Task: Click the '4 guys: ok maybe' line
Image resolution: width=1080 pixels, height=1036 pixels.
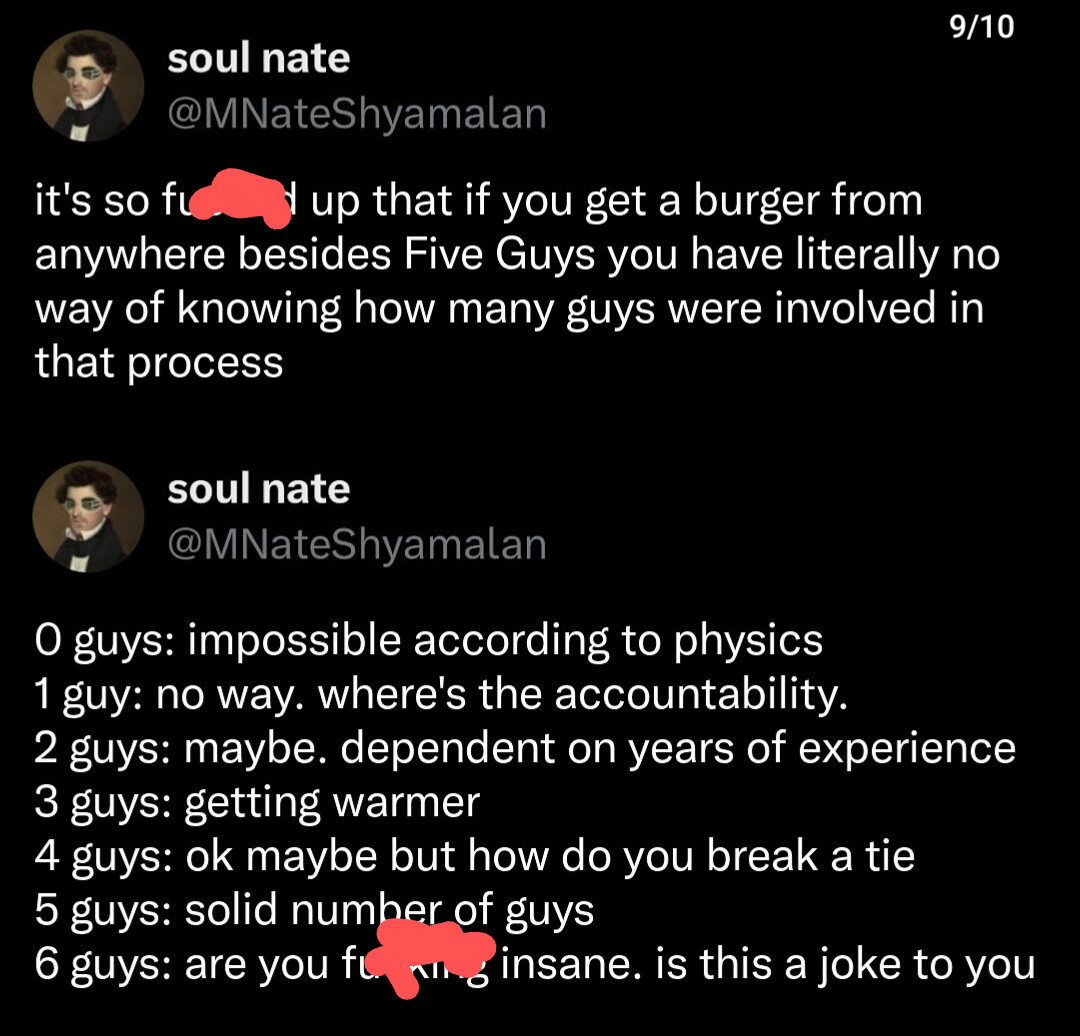Action: click(x=475, y=856)
